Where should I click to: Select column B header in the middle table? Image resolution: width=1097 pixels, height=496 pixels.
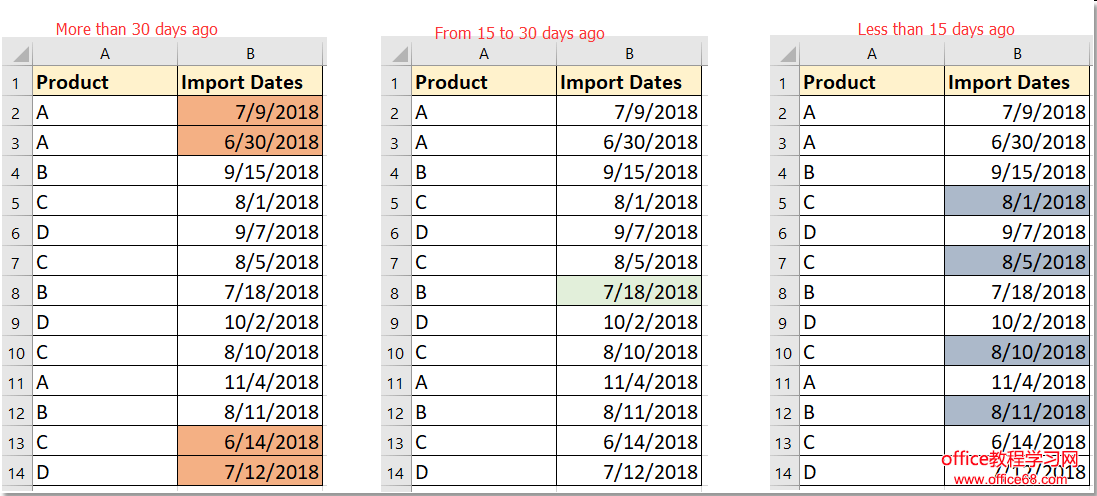629,54
